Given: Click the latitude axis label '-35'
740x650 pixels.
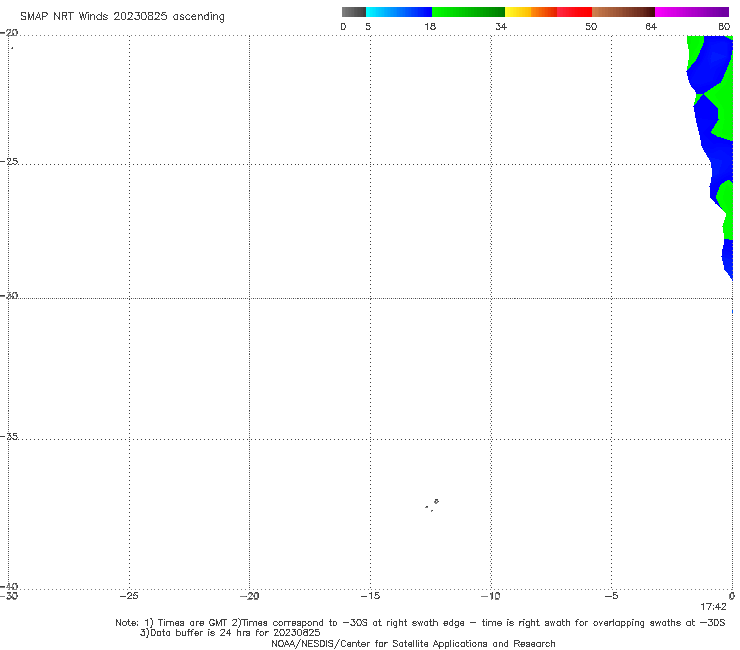Looking at the screenshot, I should pos(9,436).
